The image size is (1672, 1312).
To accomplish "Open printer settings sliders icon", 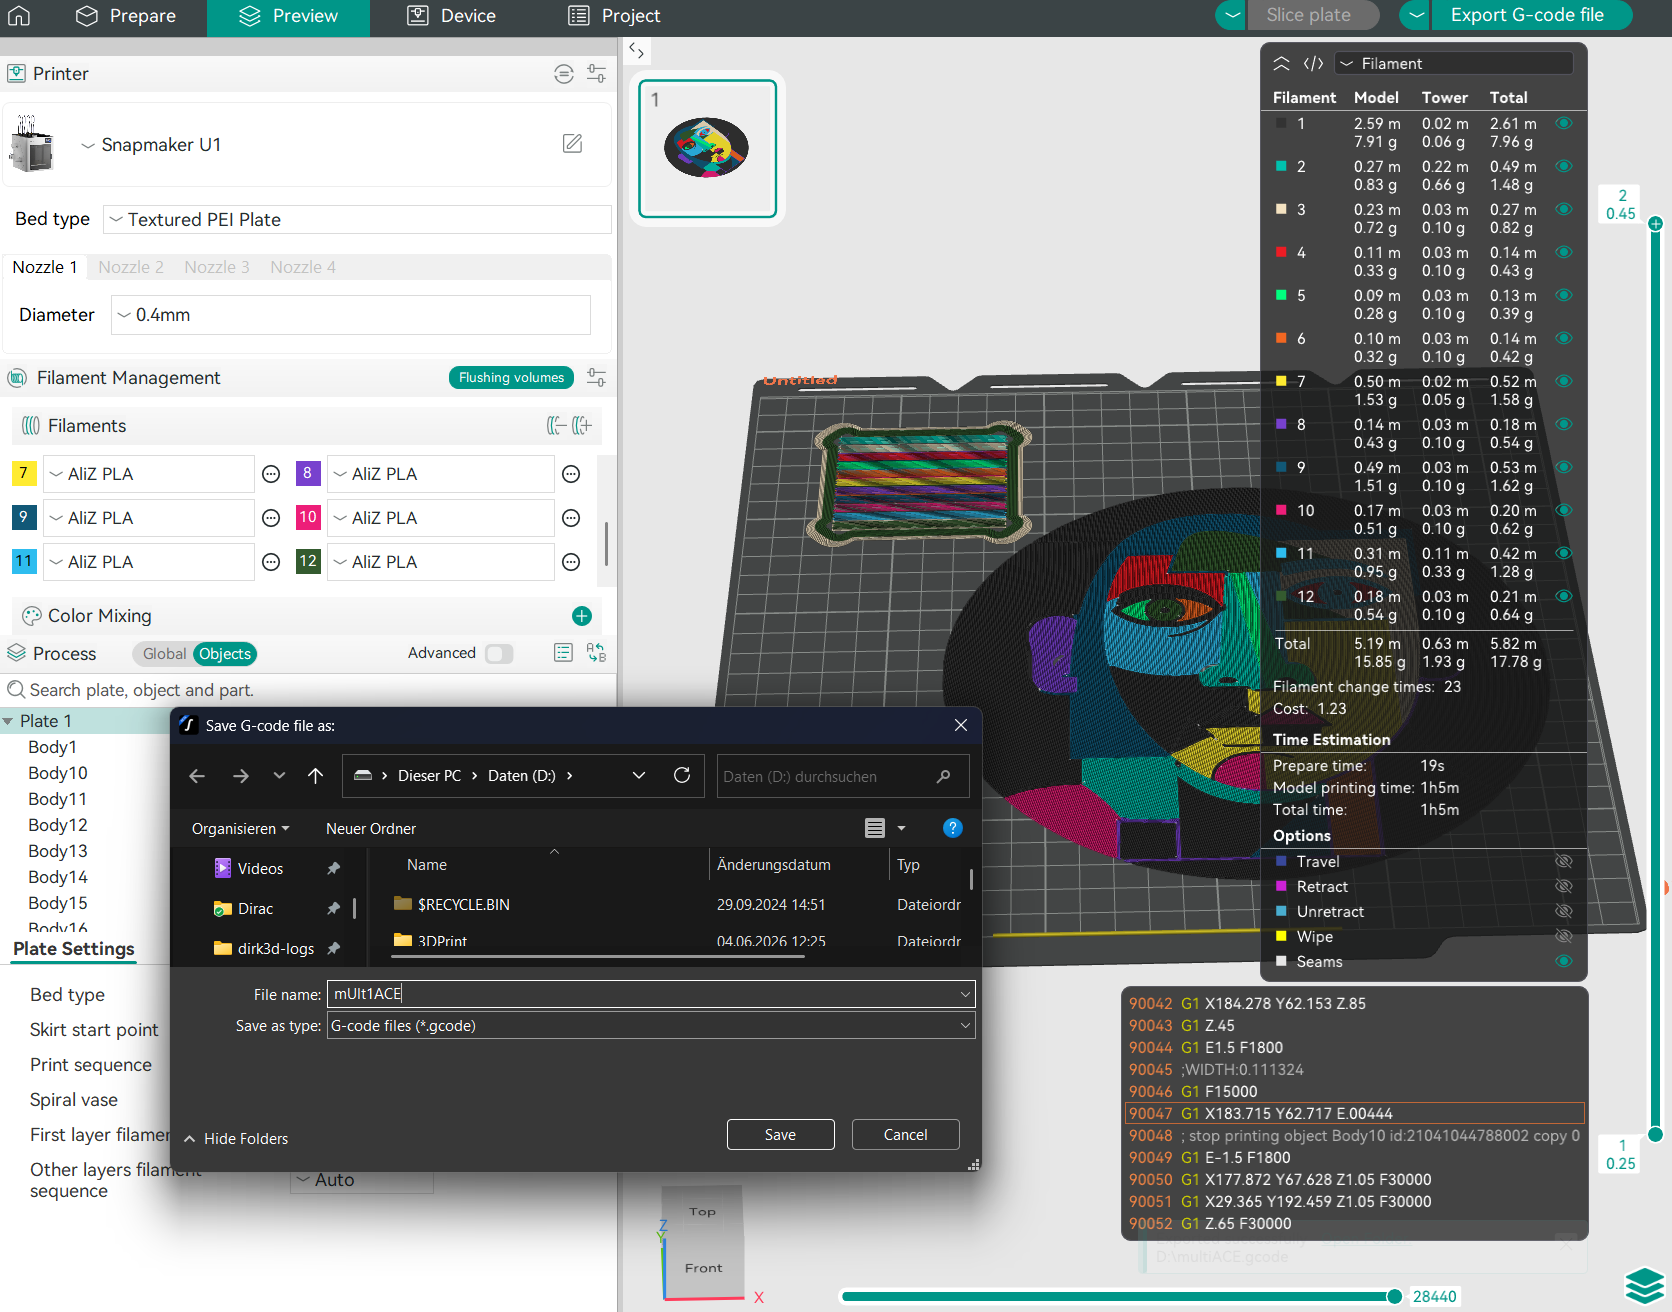I will click(x=596, y=74).
